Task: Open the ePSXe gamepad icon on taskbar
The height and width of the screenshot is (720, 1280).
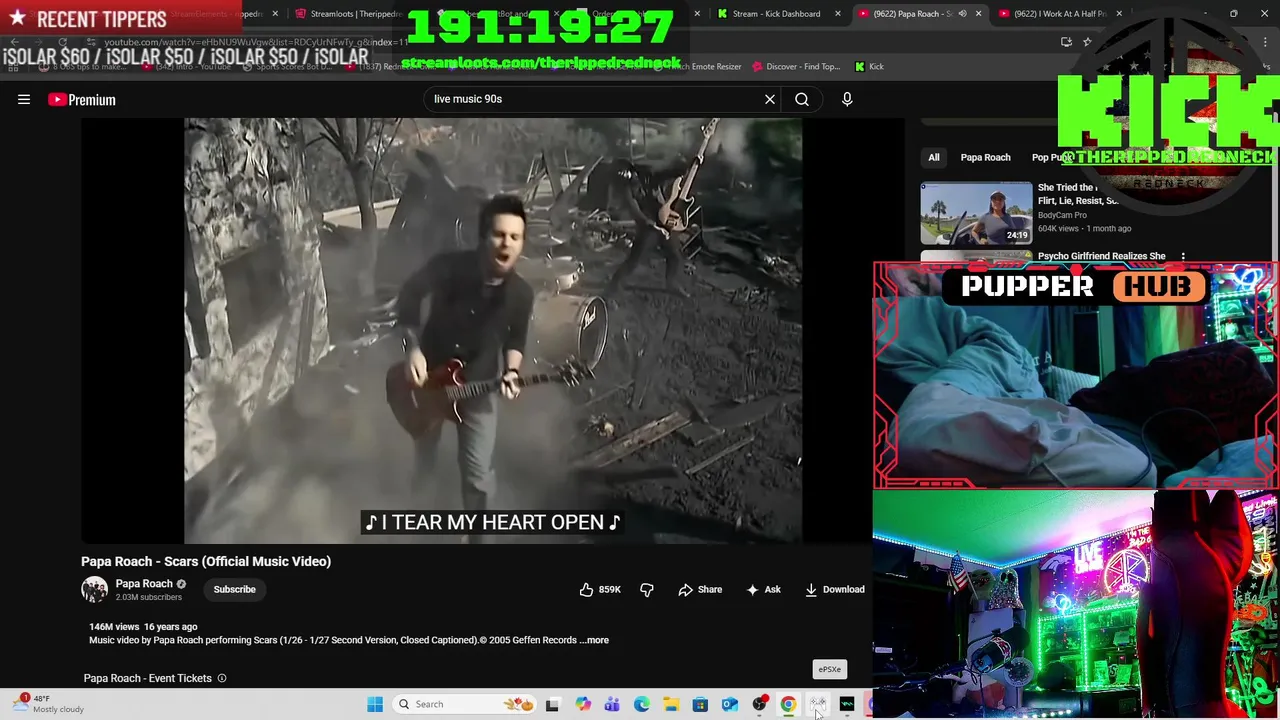Action: coord(818,704)
